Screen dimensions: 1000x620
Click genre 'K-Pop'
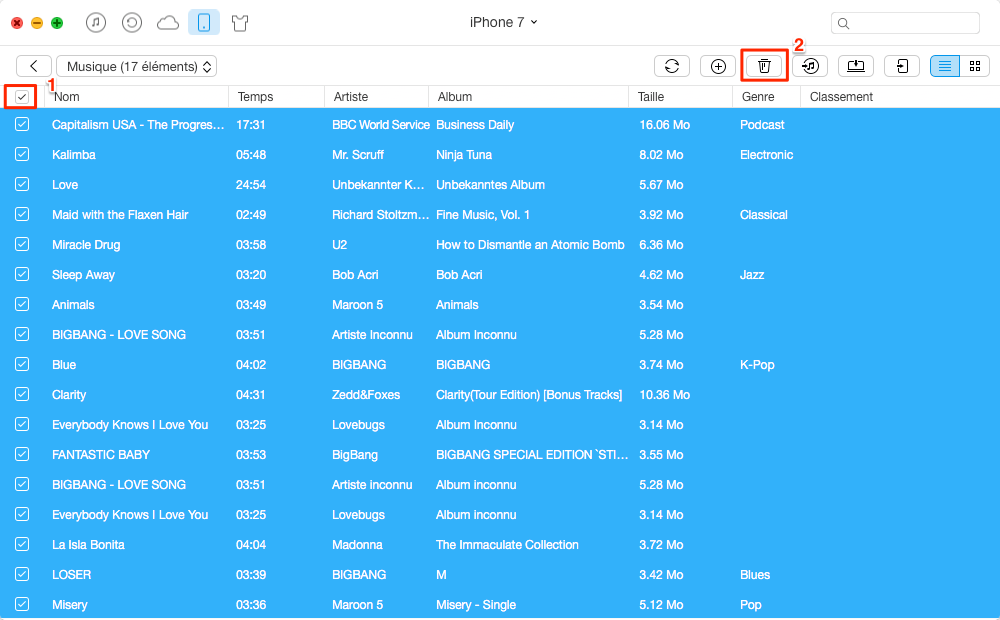click(757, 365)
